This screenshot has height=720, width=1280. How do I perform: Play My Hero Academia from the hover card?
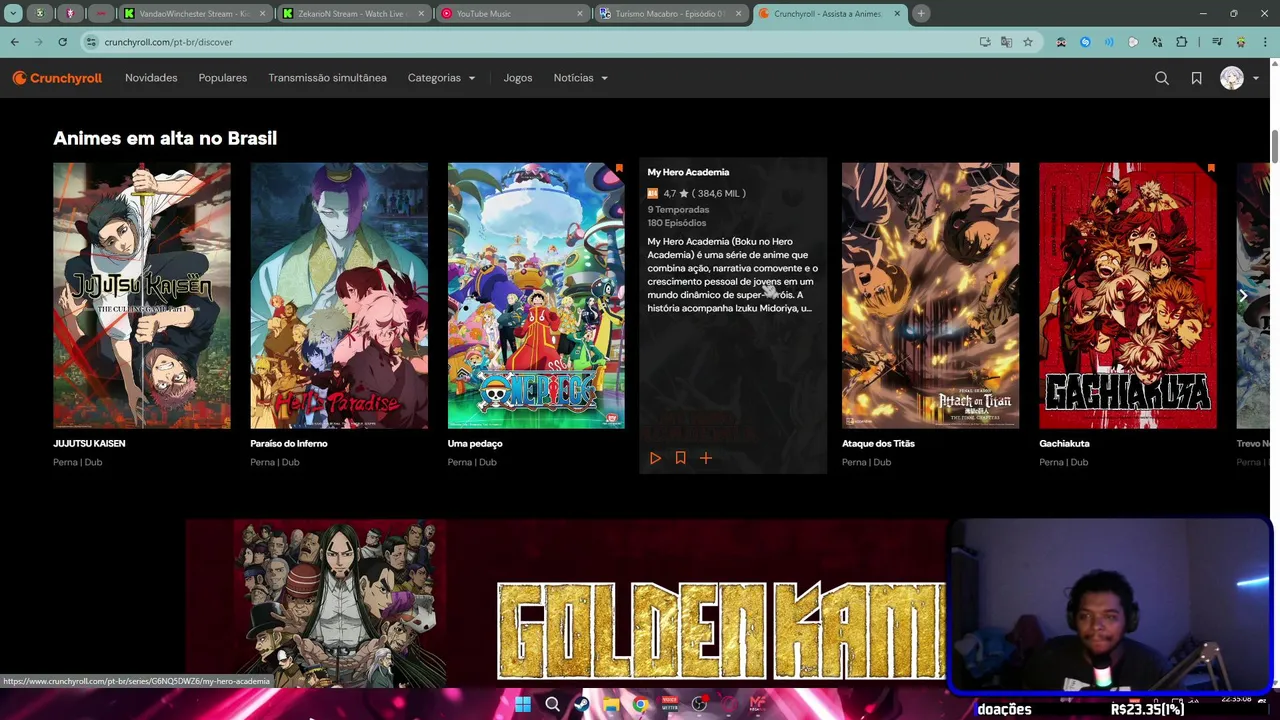(x=655, y=458)
